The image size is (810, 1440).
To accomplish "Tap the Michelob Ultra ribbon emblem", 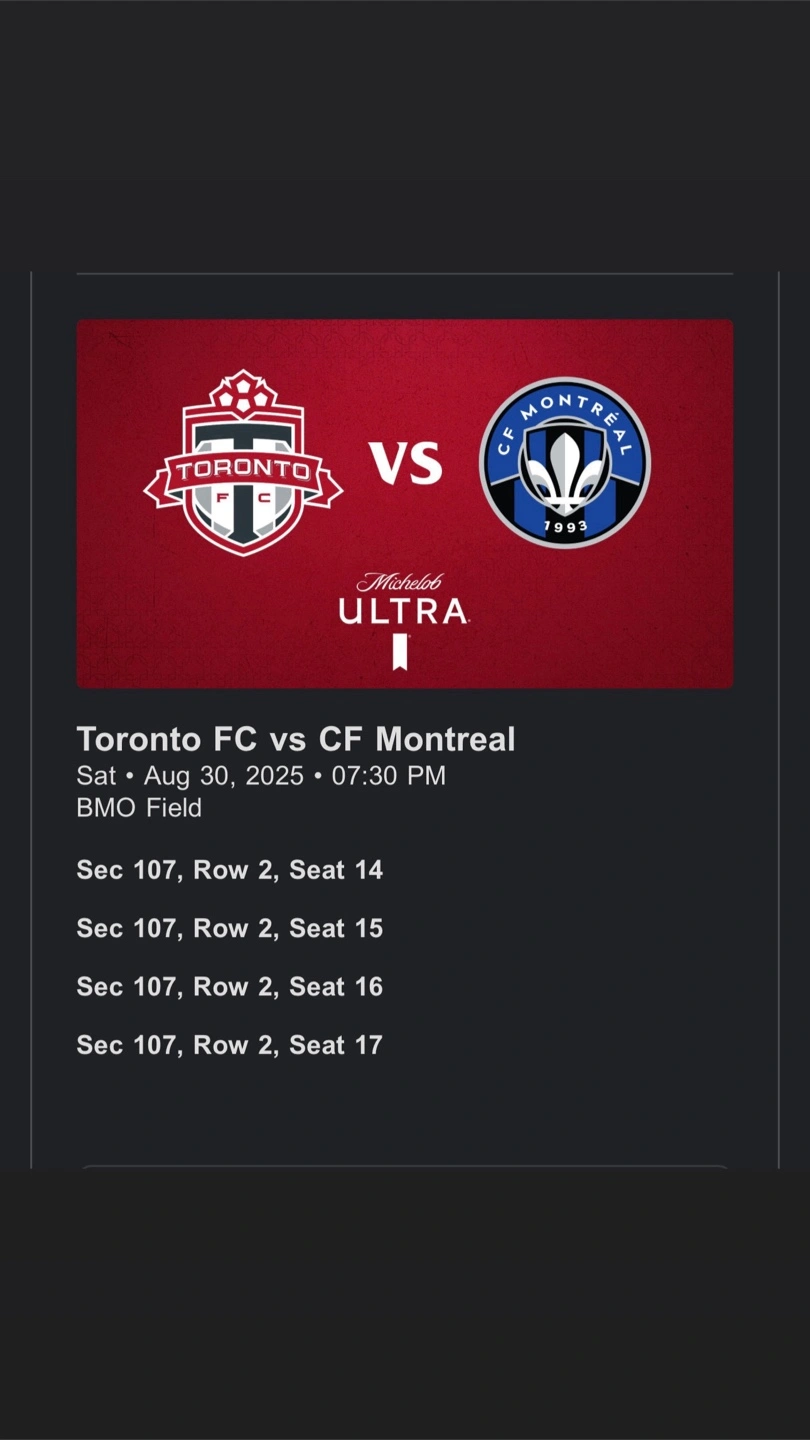I will pos(401,651).
